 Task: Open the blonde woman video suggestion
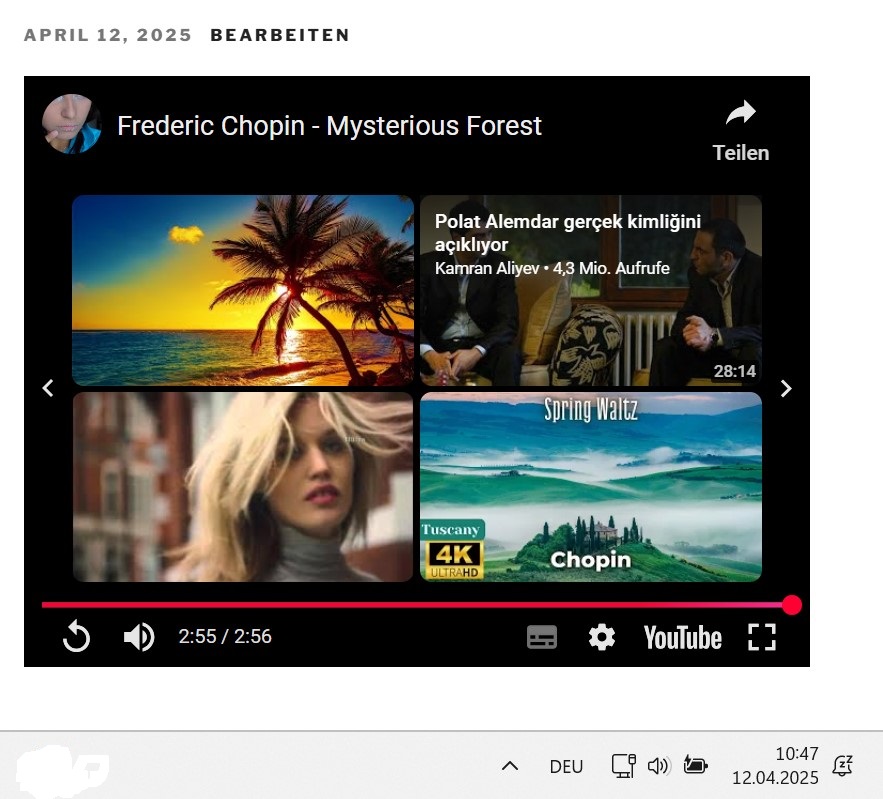(243, 487)
